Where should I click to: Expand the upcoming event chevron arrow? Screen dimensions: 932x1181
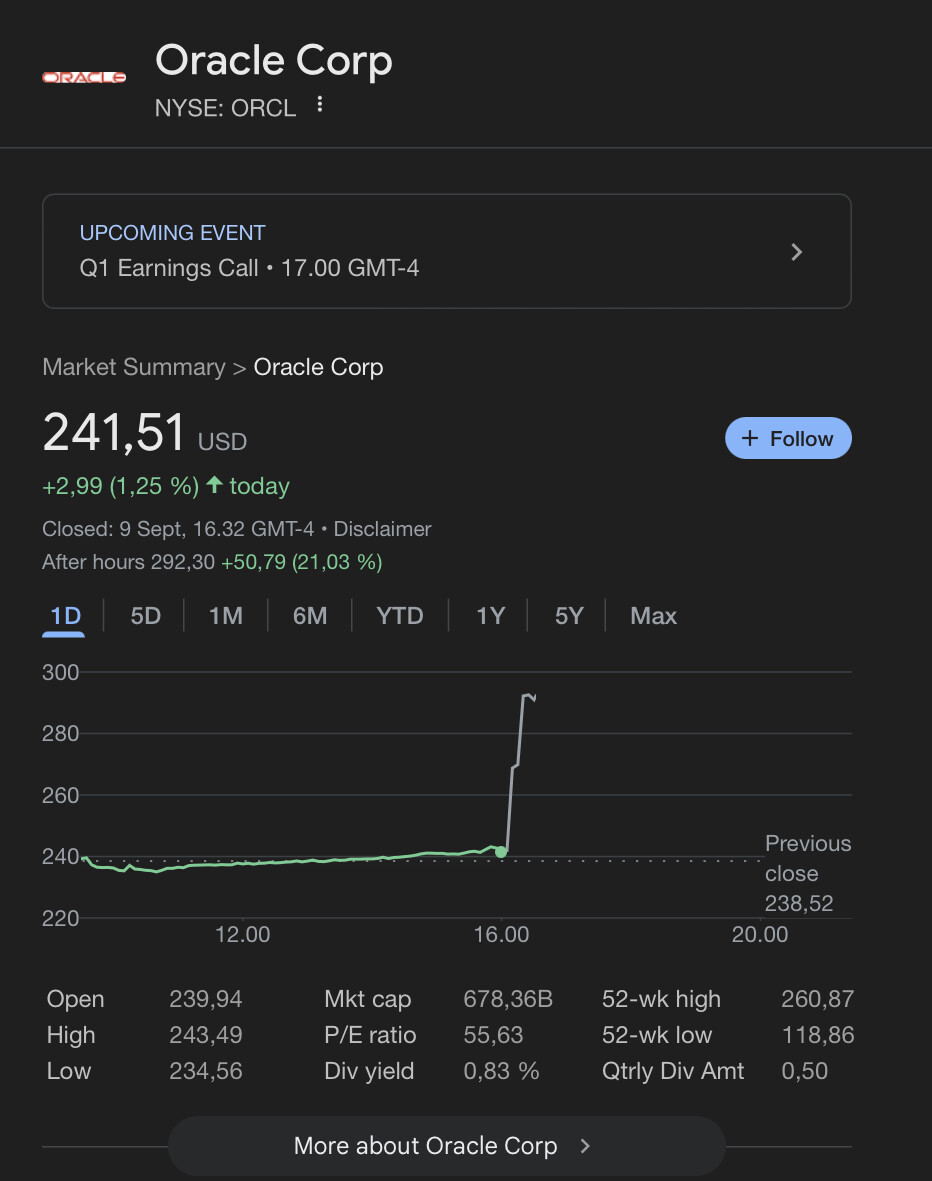796,252
